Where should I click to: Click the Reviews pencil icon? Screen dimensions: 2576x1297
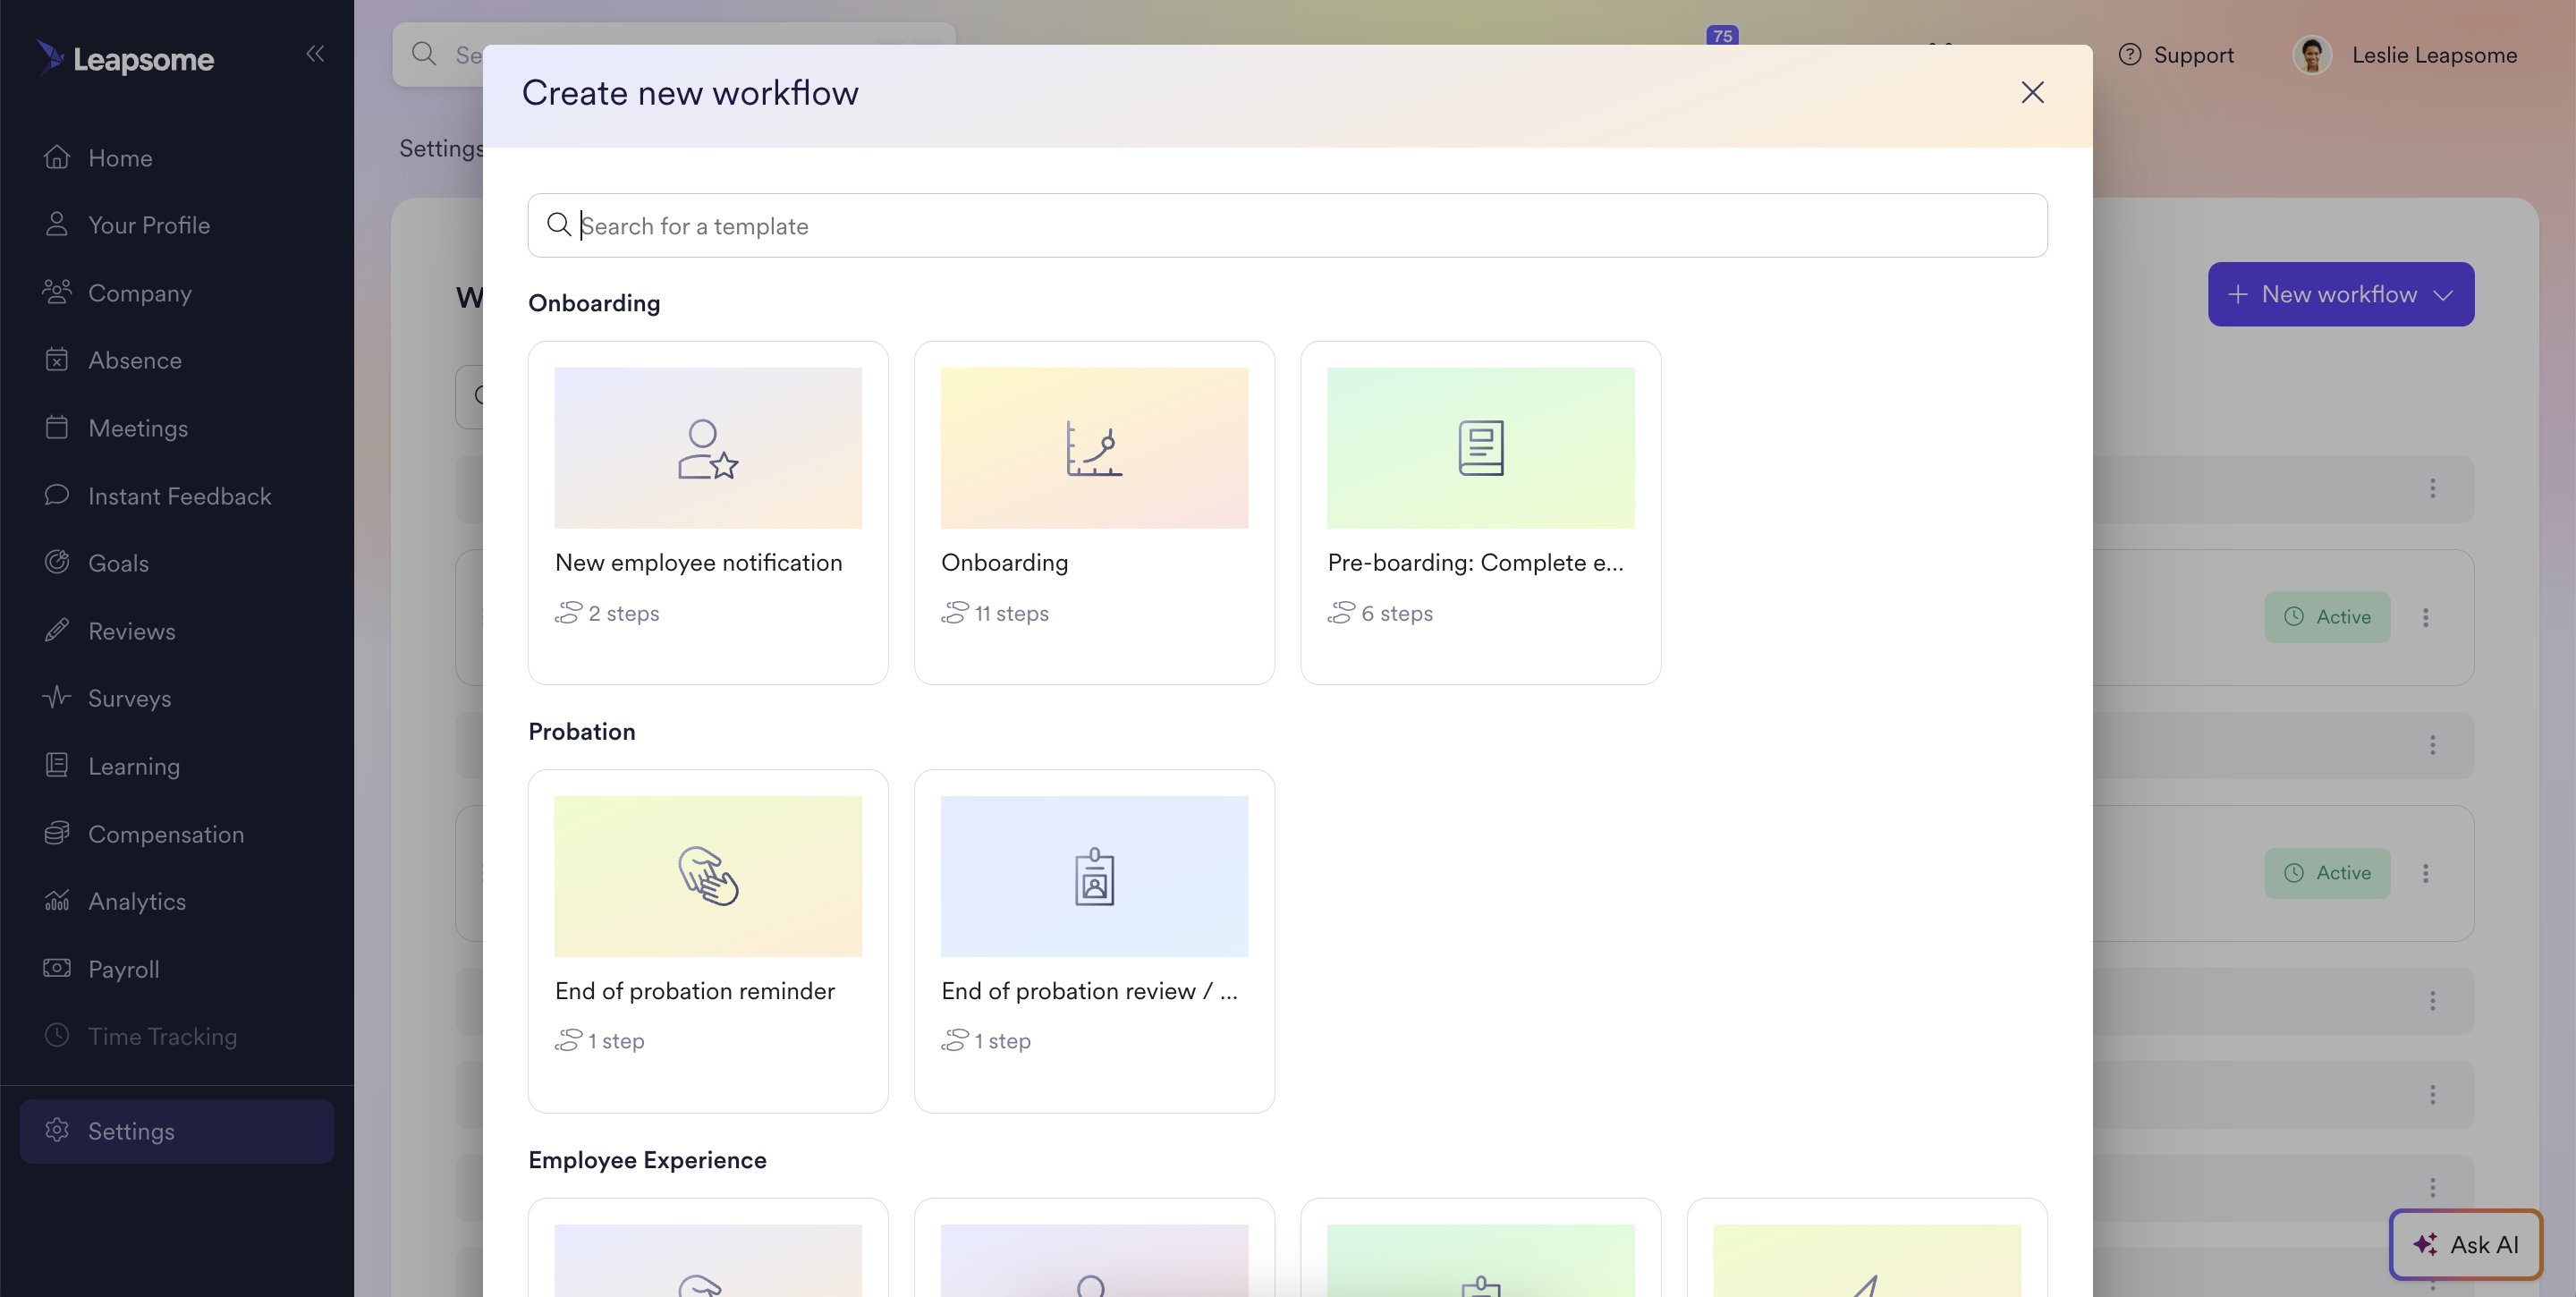click(x=57, y=630)
